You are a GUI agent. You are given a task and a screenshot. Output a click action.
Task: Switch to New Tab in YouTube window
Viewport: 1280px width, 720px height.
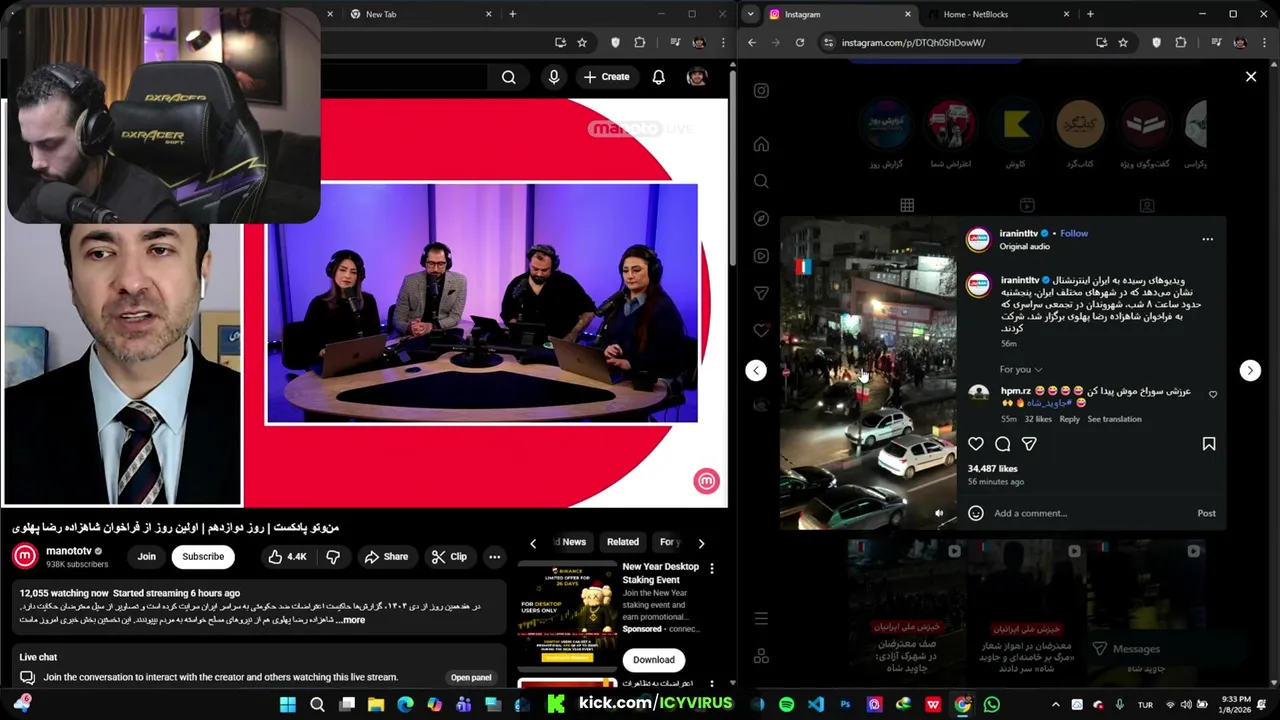click(420, 14)
